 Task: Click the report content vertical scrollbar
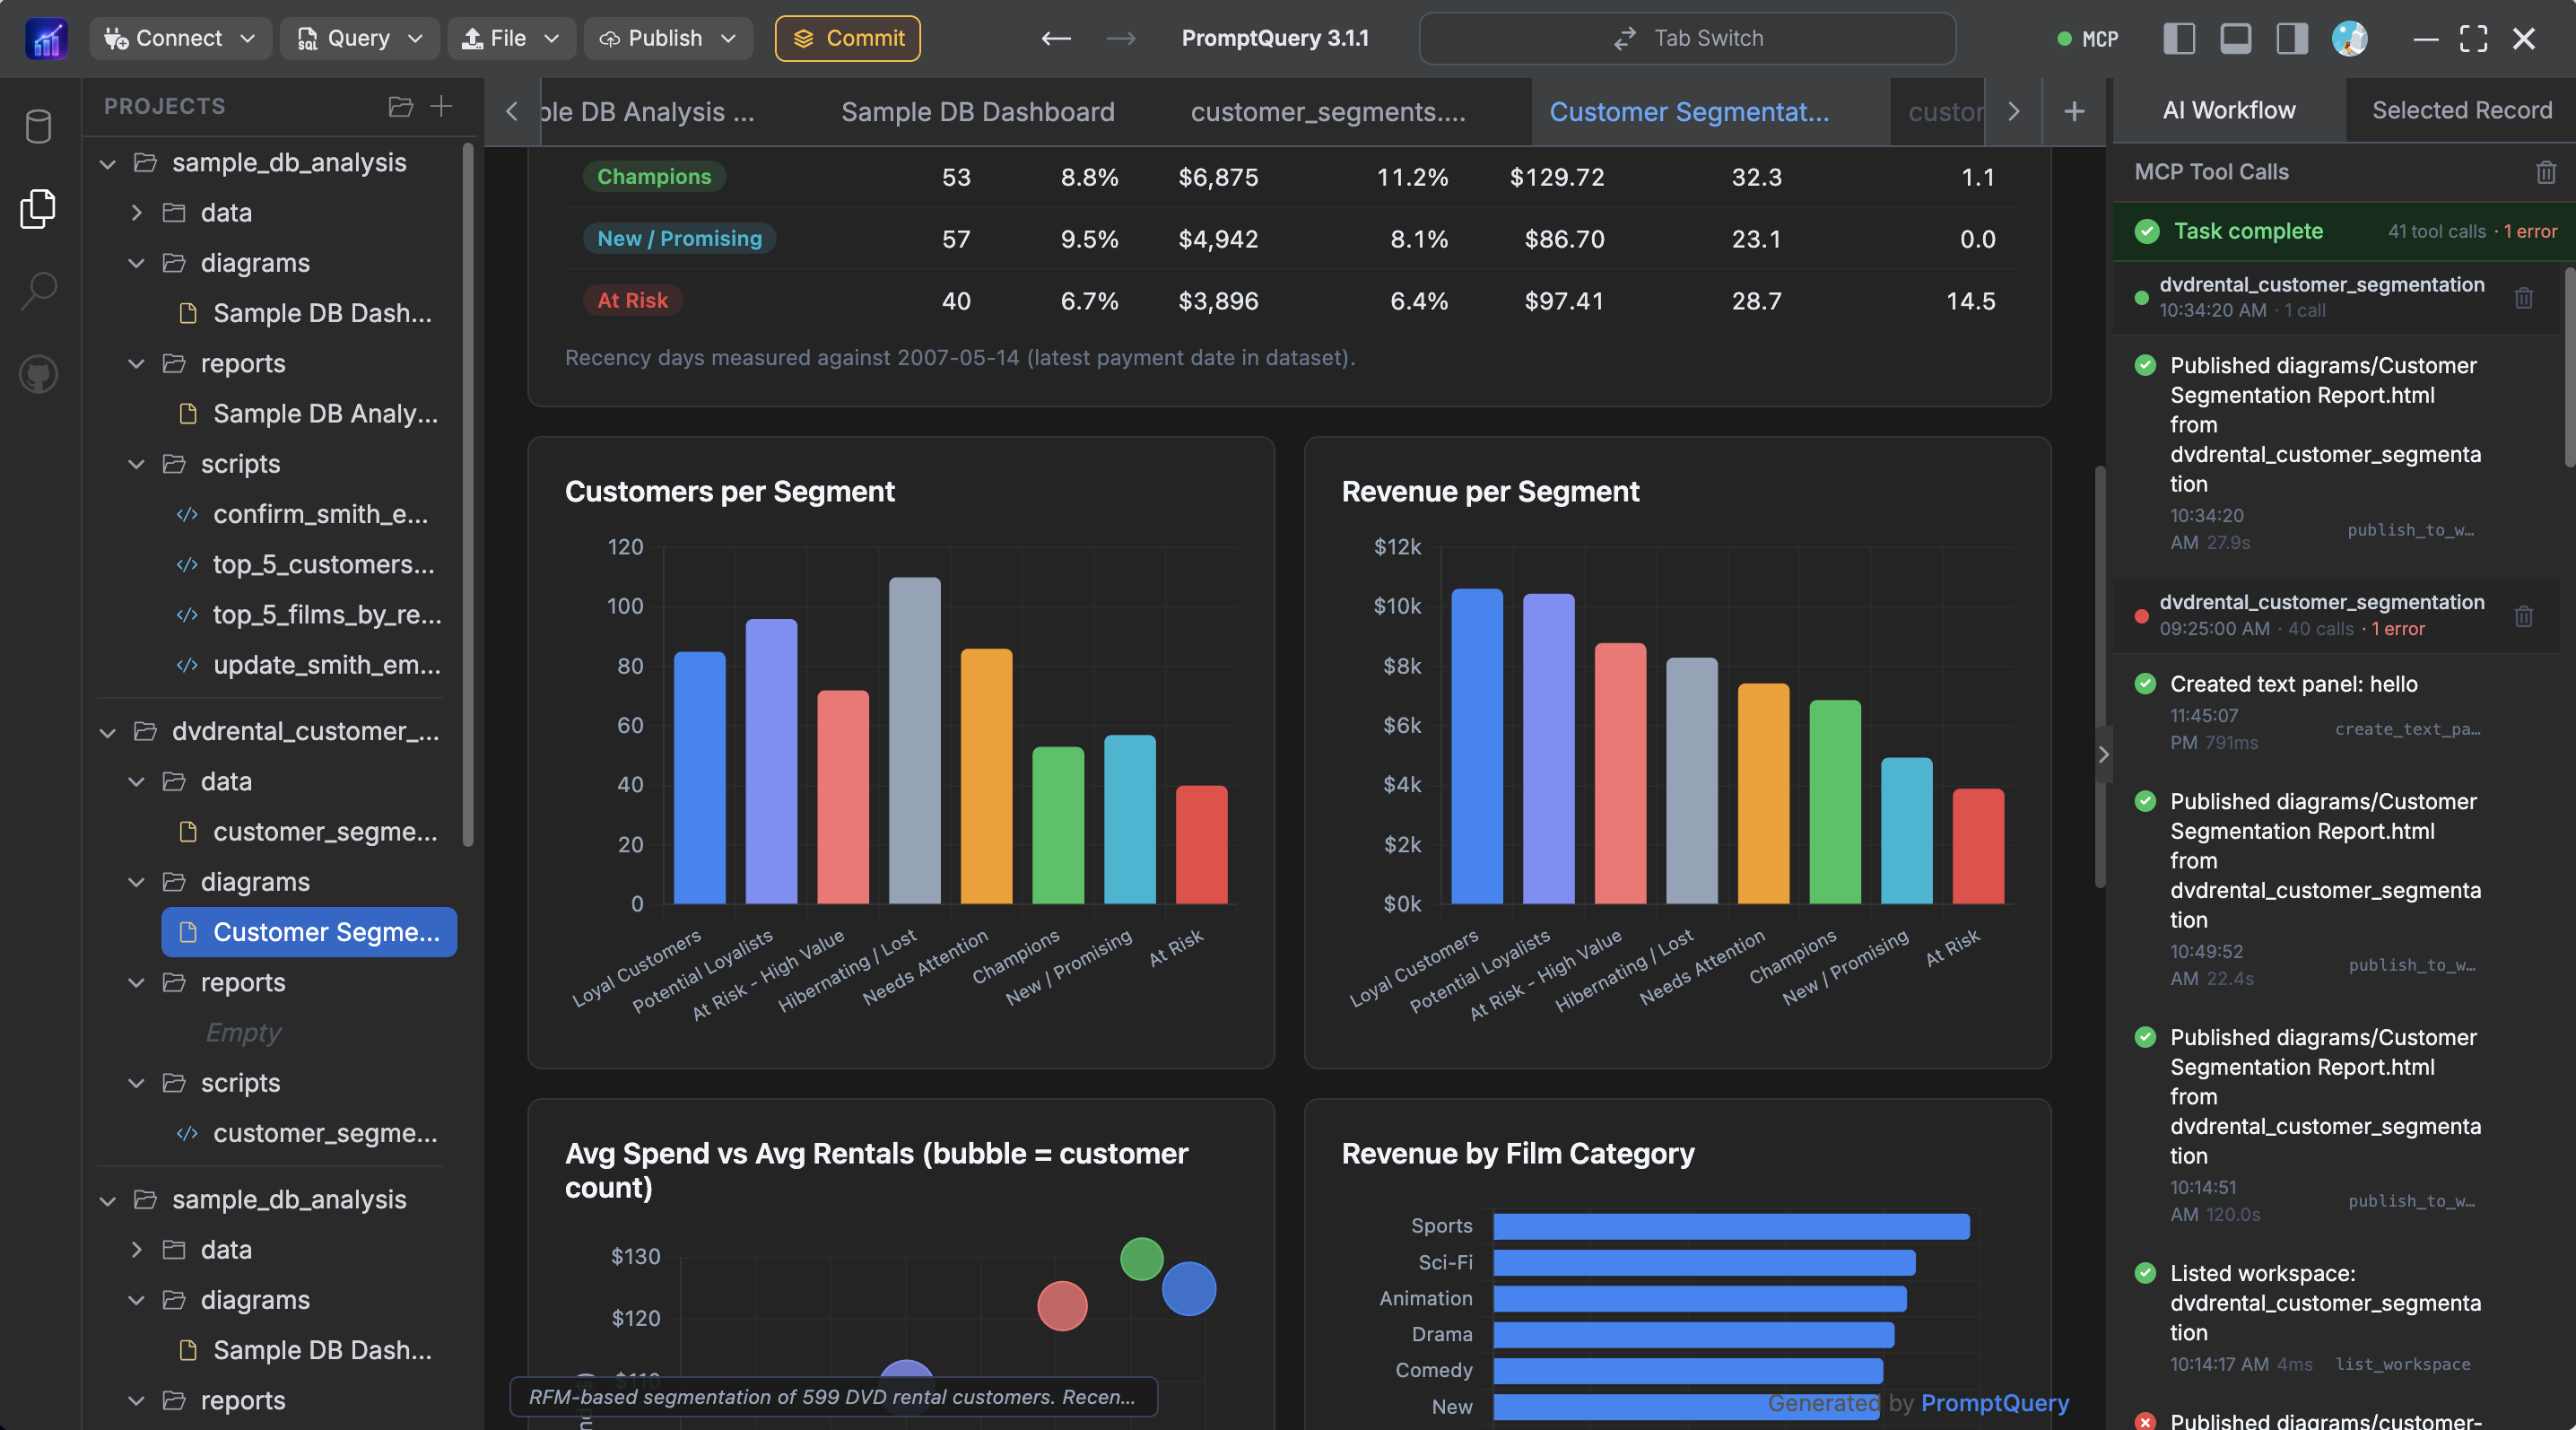2100,676
